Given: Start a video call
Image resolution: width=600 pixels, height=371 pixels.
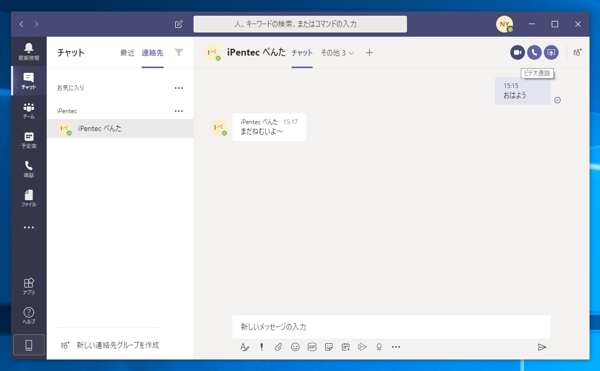Looking at the screenshot, I should [517, 52].
